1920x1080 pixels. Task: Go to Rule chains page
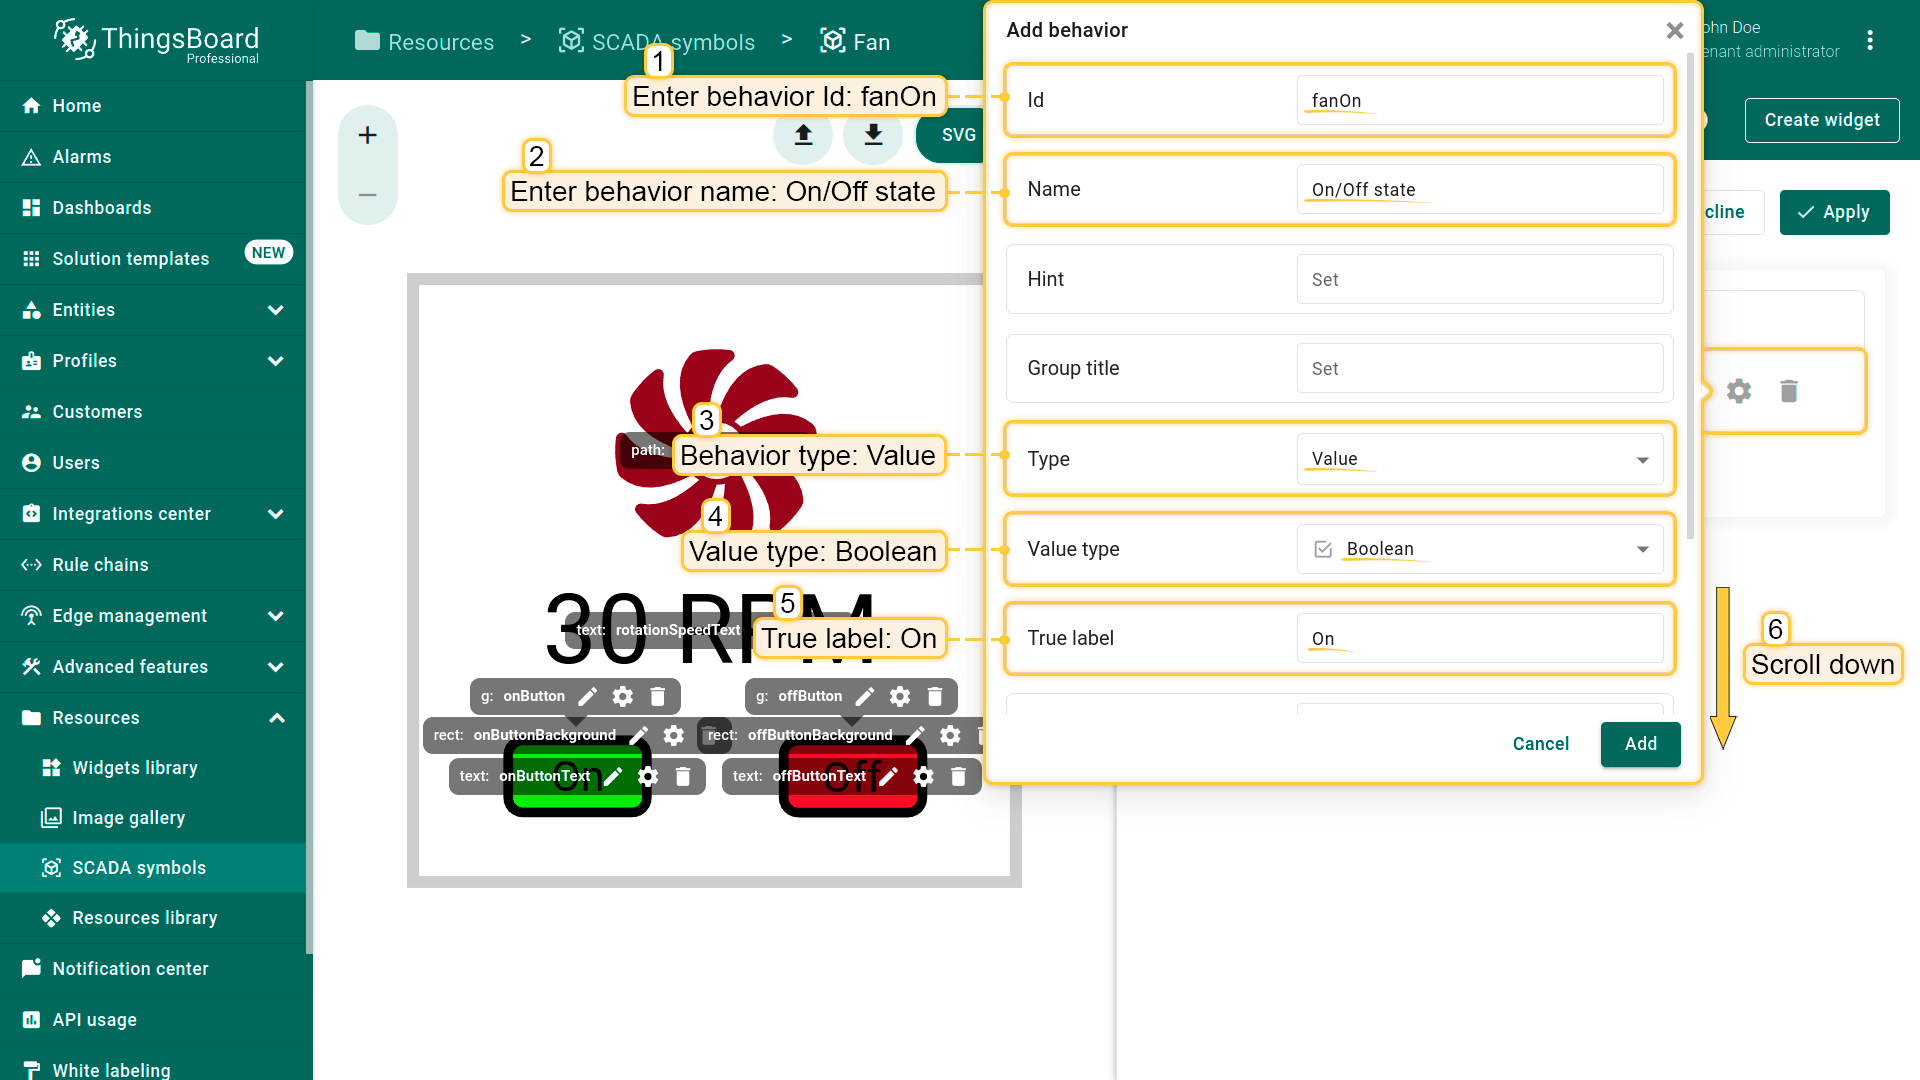click(100, 565)
